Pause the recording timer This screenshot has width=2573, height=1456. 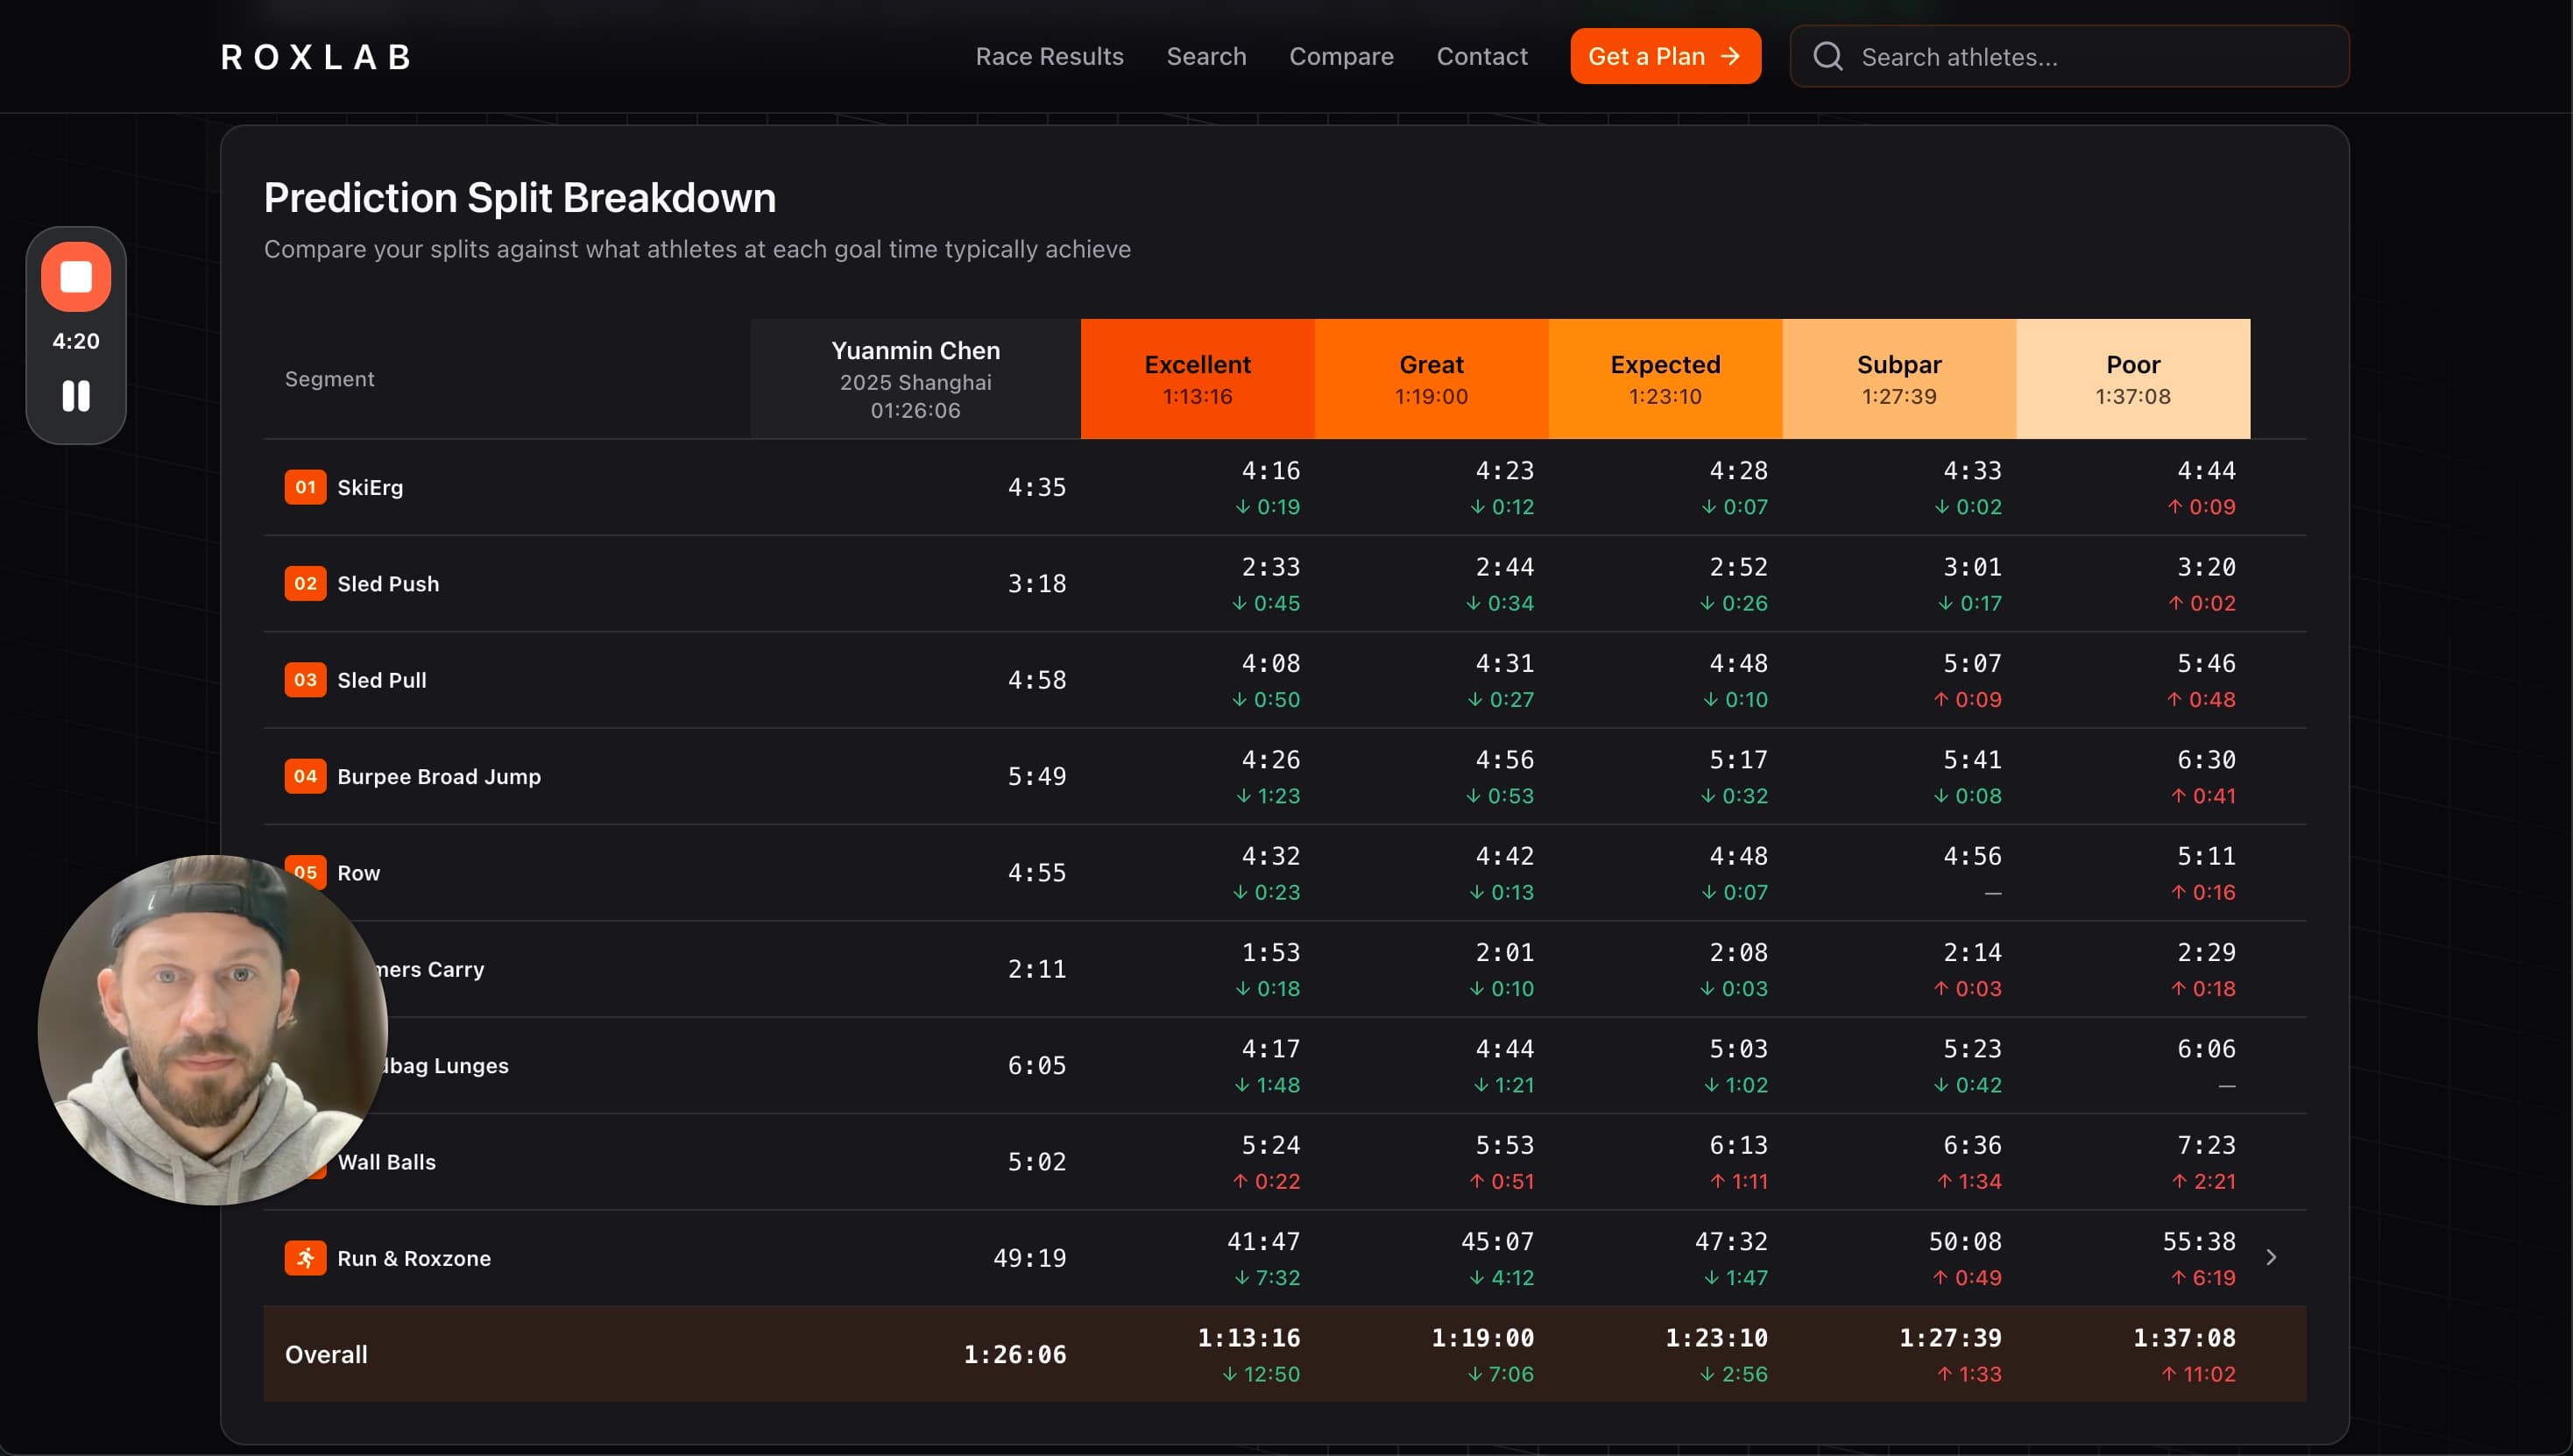(76, 396)
